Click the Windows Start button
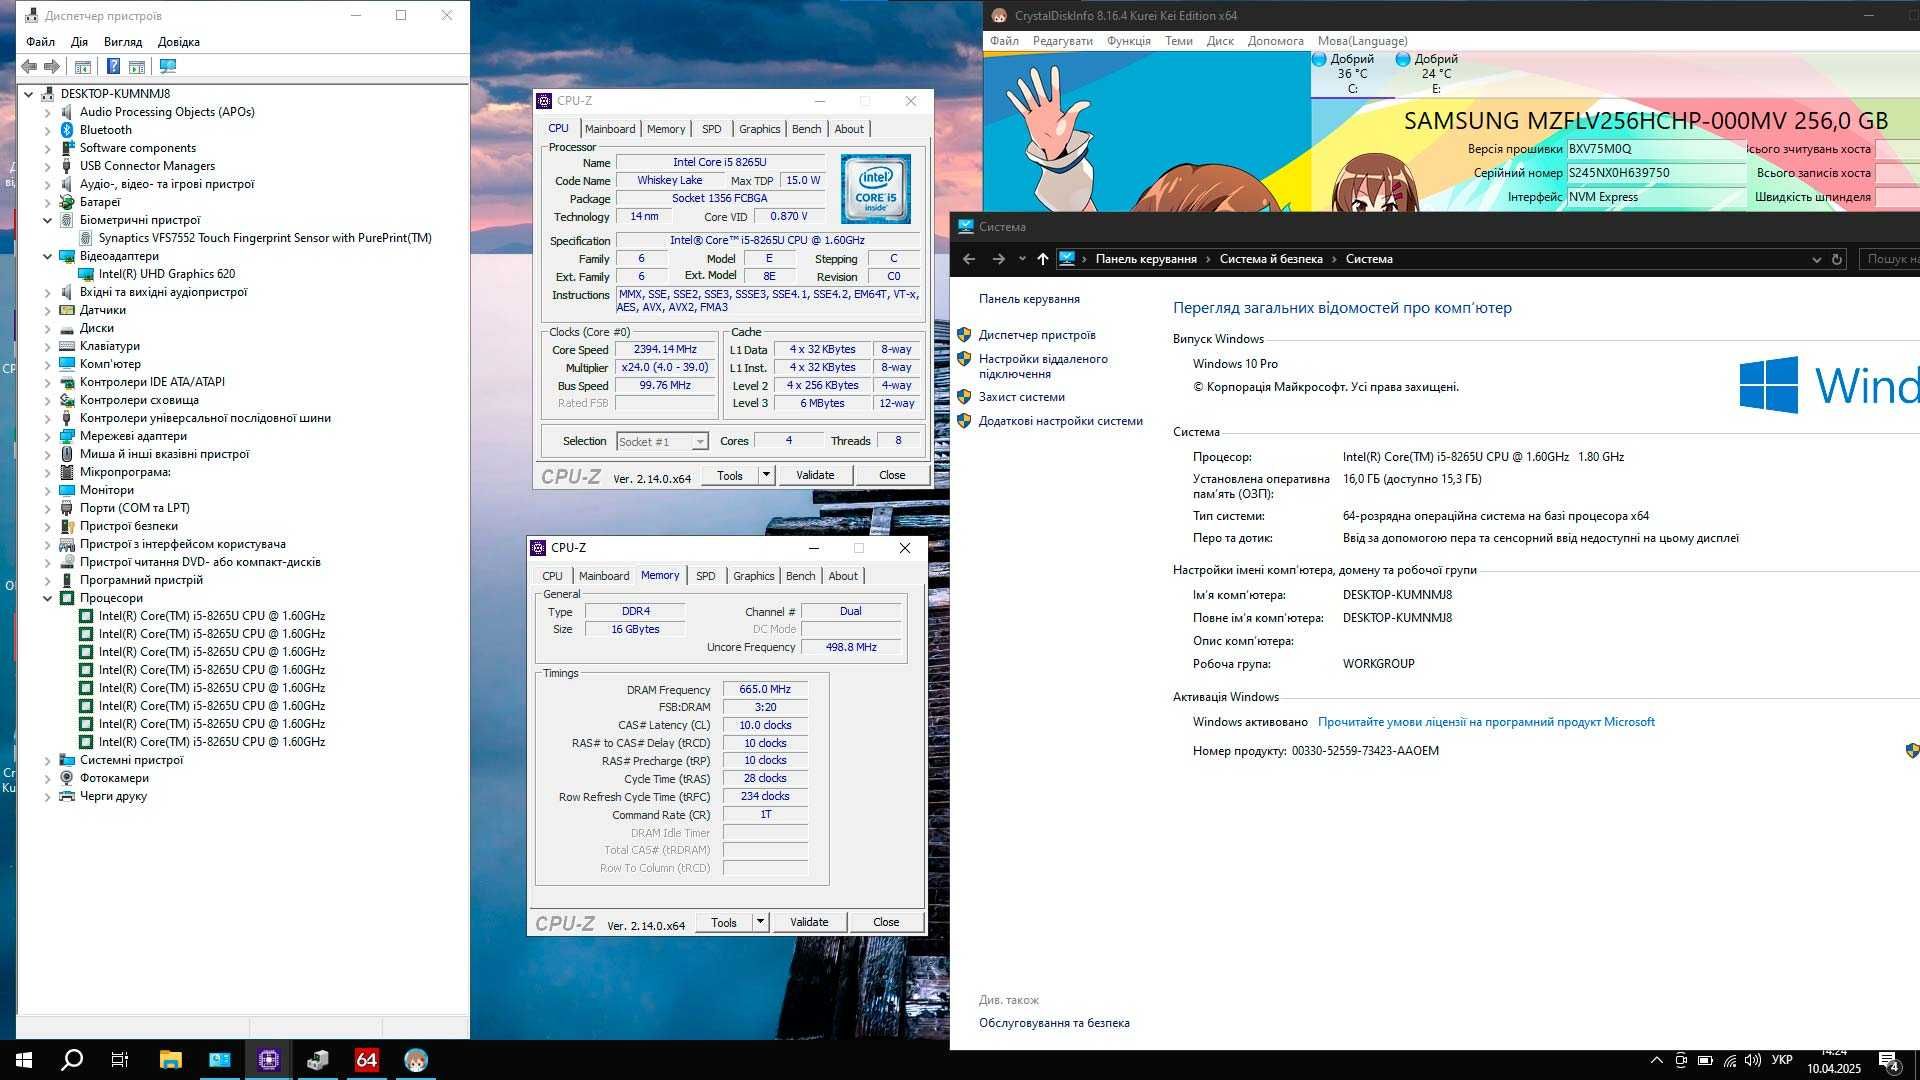Screen dimensions: 1920x1080 [24, 1060]
